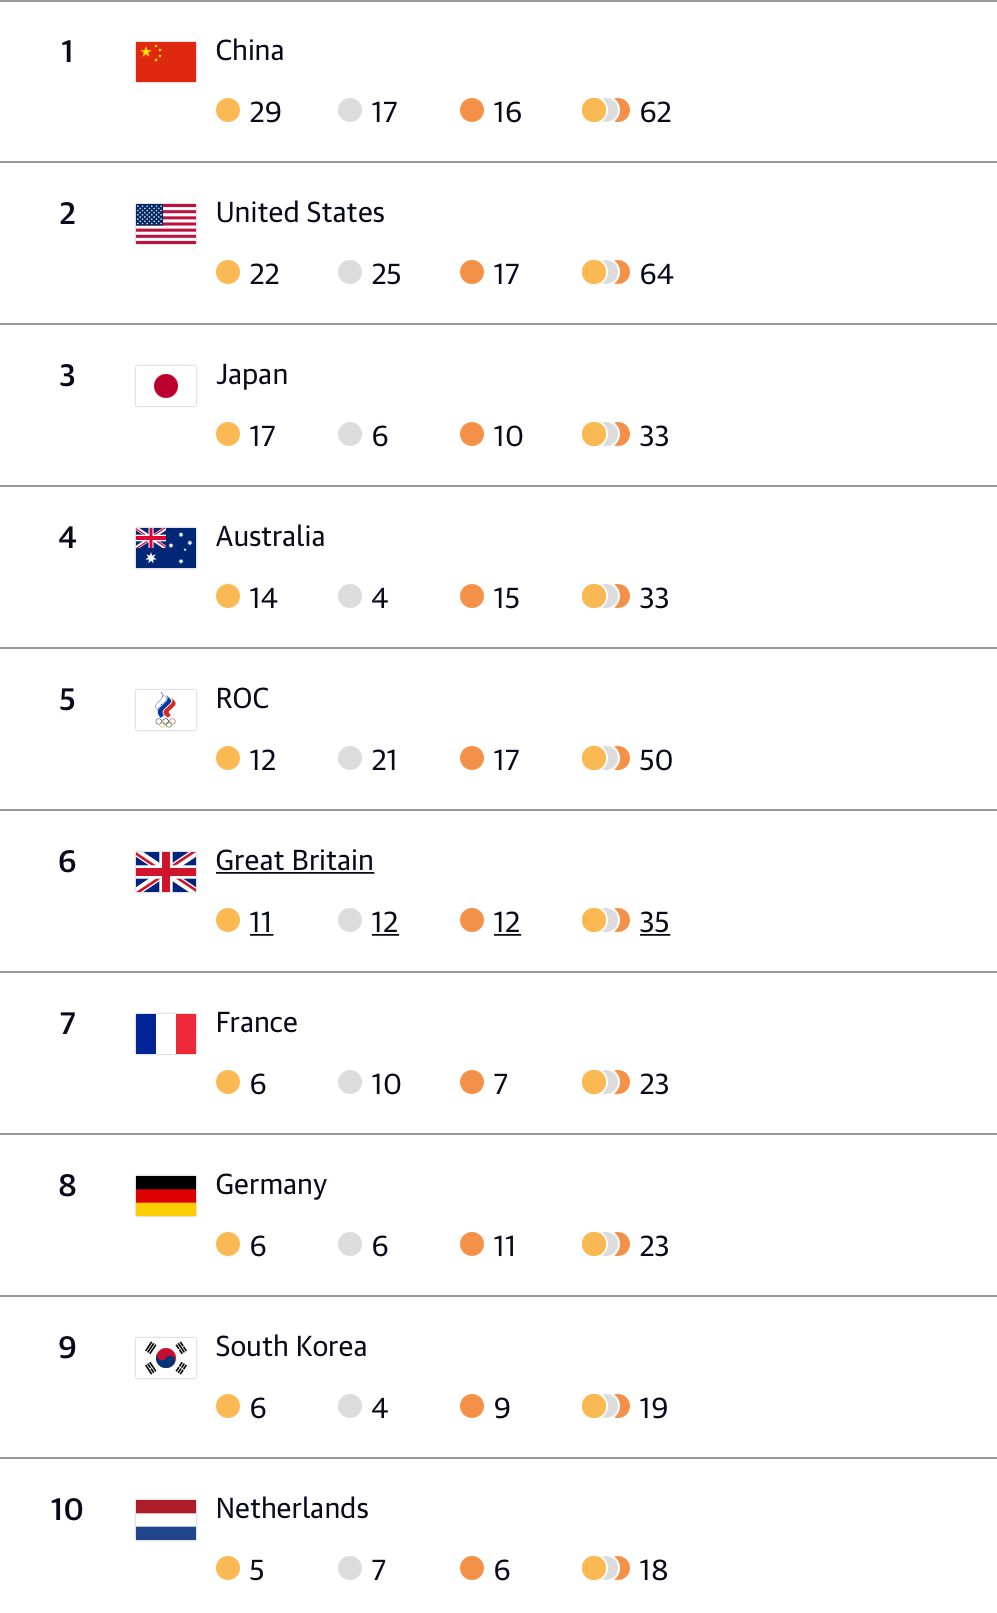Image resolution: width=997 pixels, height=1613 pixels.
Task: Click United States' silver medal icon
Action: (x=350, y=272)
